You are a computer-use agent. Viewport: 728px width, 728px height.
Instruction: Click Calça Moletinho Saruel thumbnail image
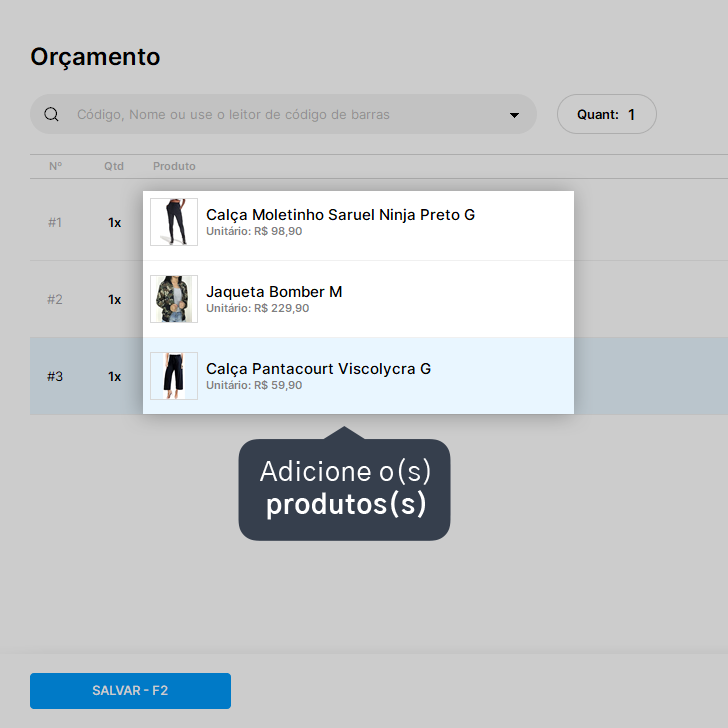(174, 222)
